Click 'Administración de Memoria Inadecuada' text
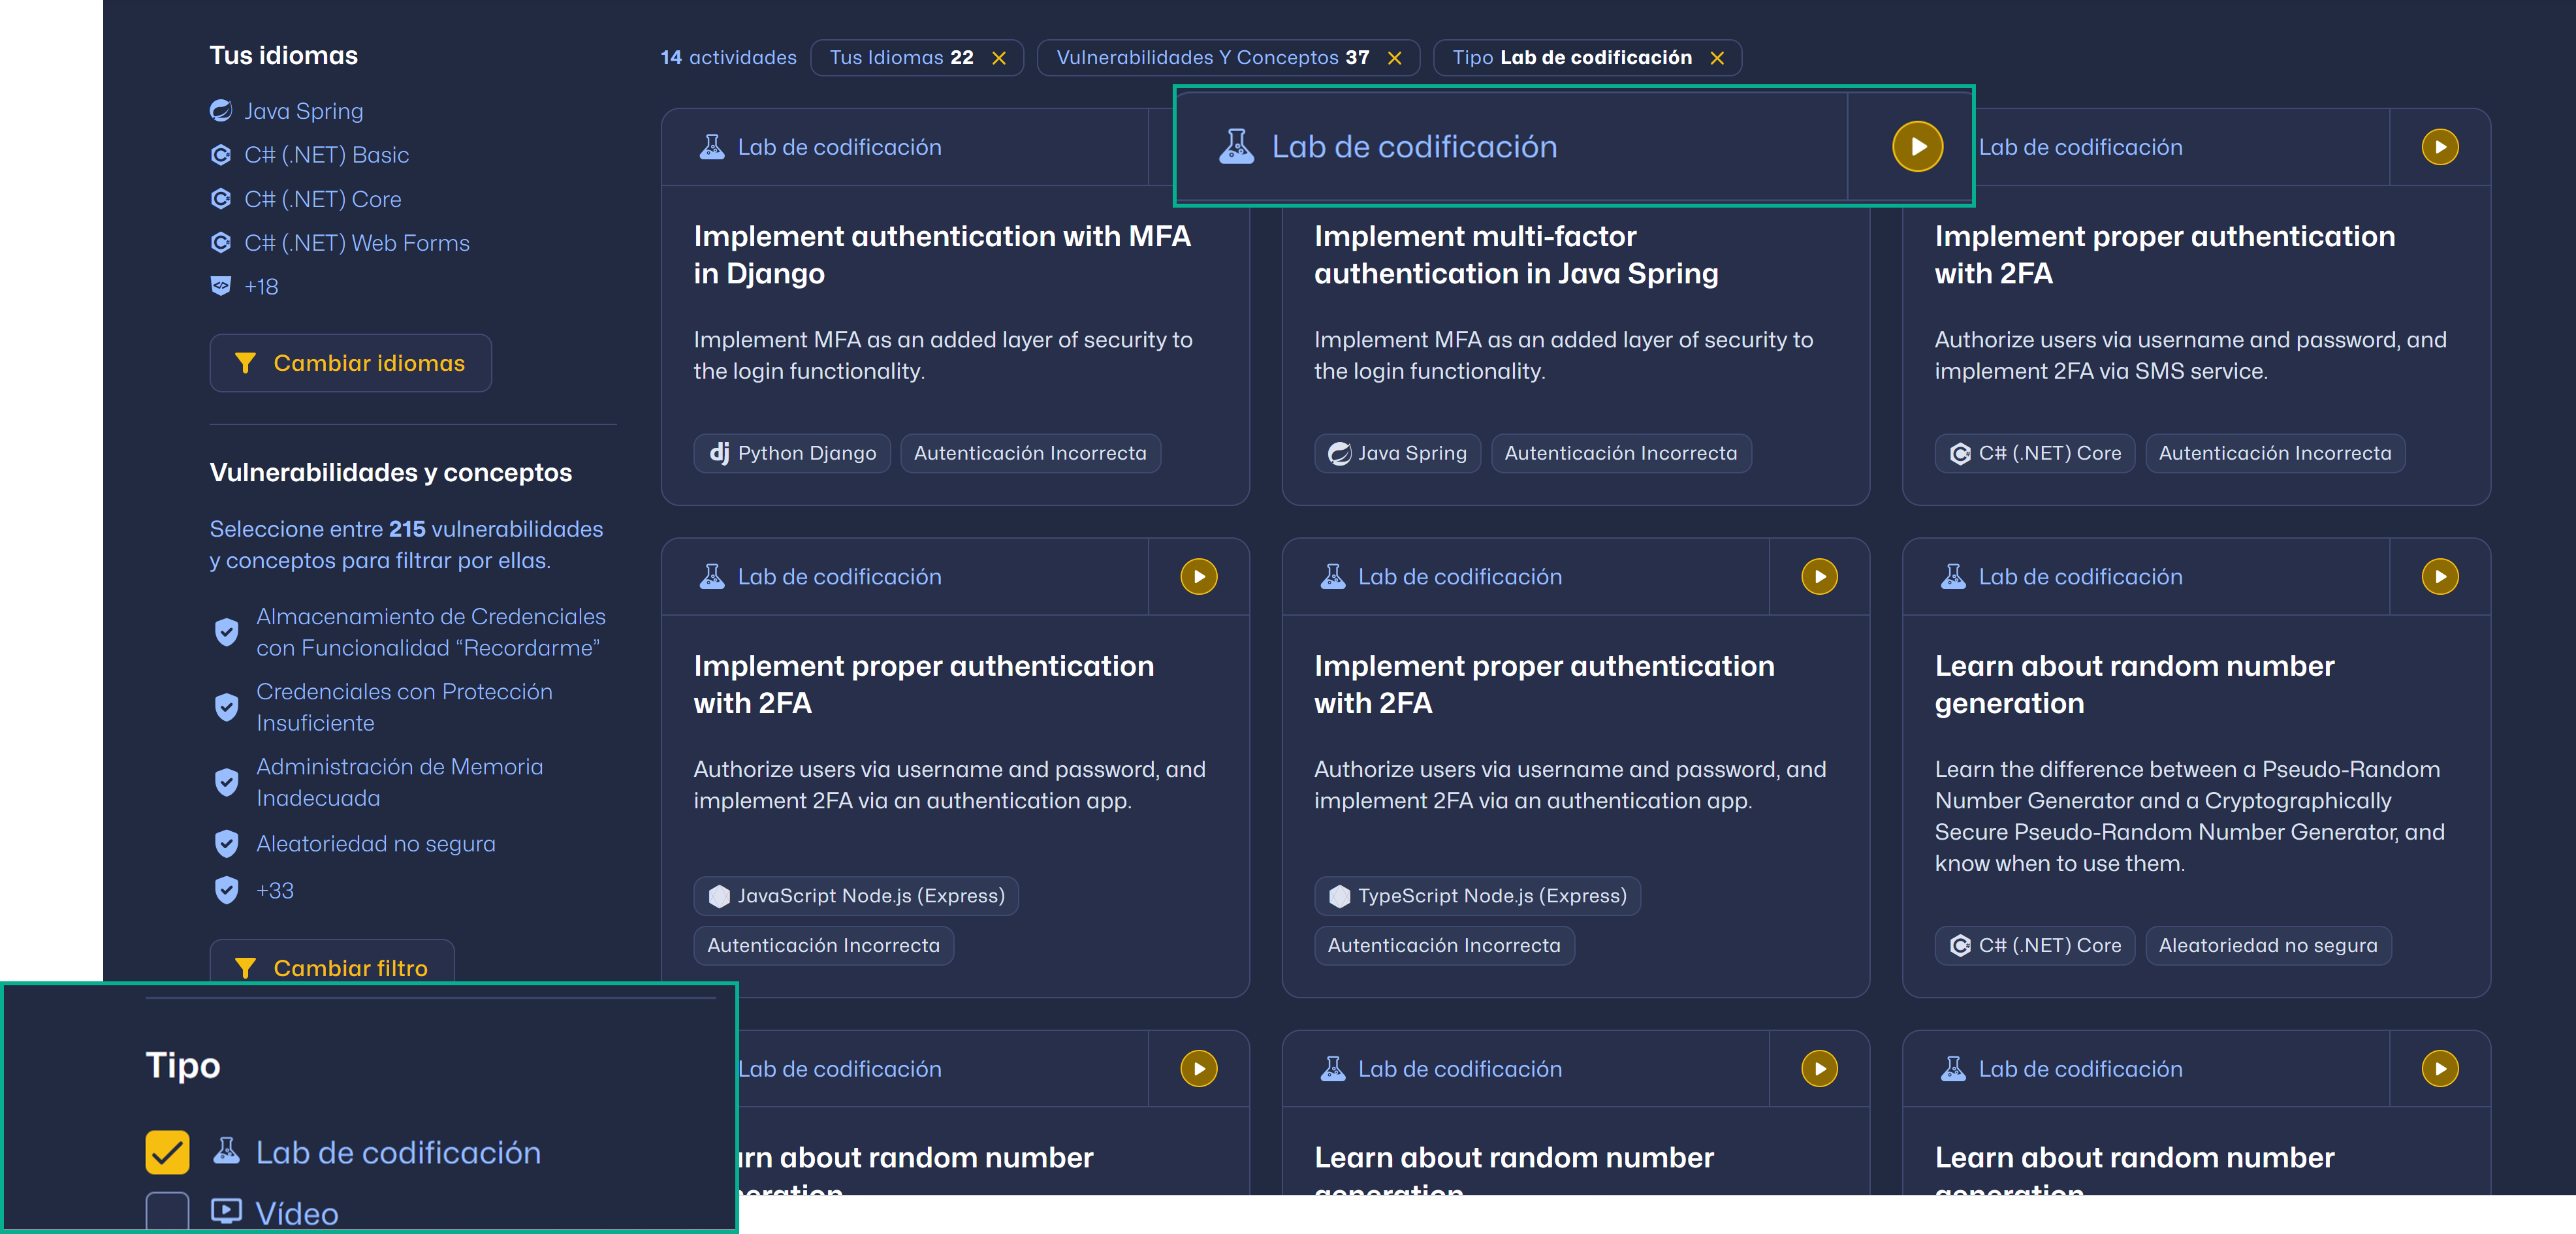The width and height of the screenshot is (2576, 1234). click(399, 782)
